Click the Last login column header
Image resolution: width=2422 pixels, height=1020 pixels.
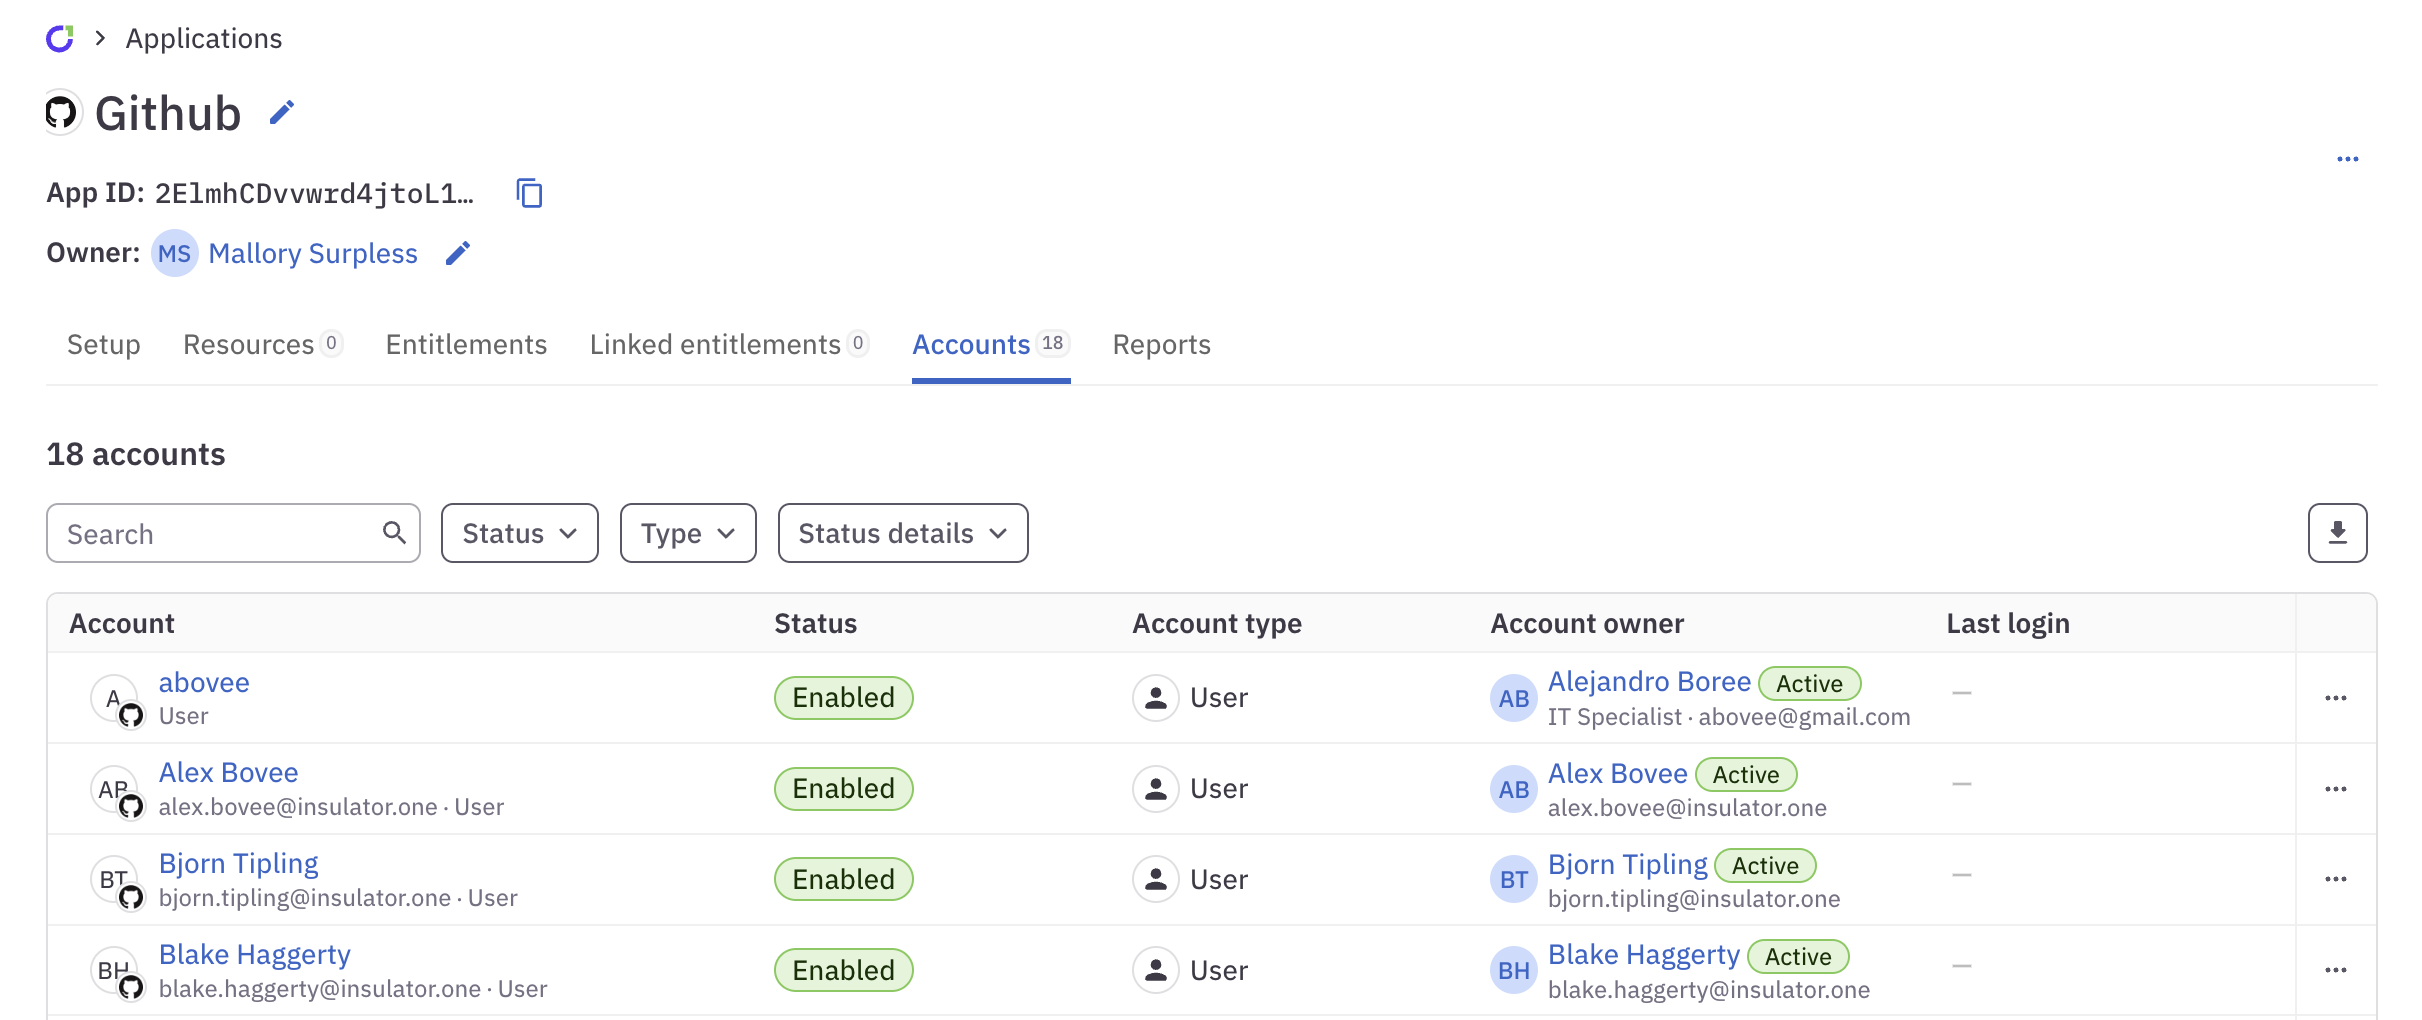(2007, 623)
